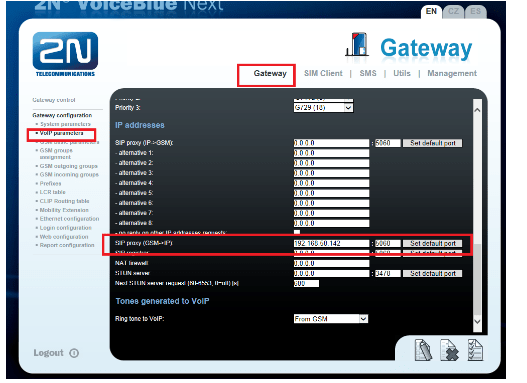
Task: Click the scroll-up arrow of the panel
Action: (x=477, y=110)
